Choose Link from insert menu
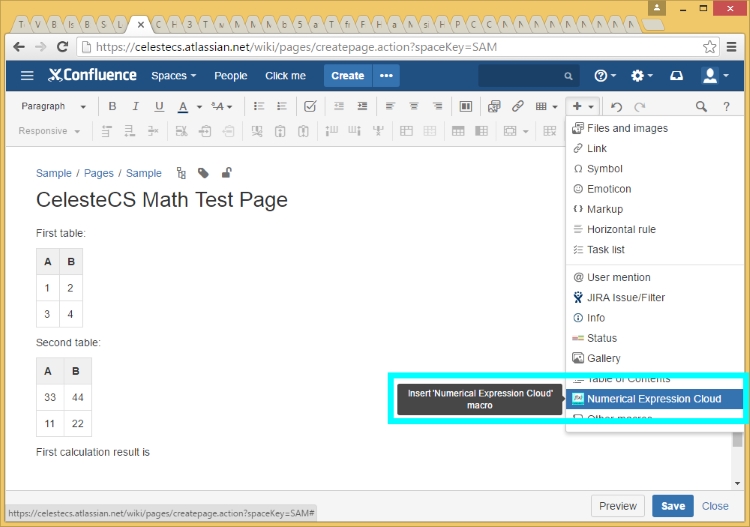750x527 pixels. pyautogui.click(x=654, y=148)
